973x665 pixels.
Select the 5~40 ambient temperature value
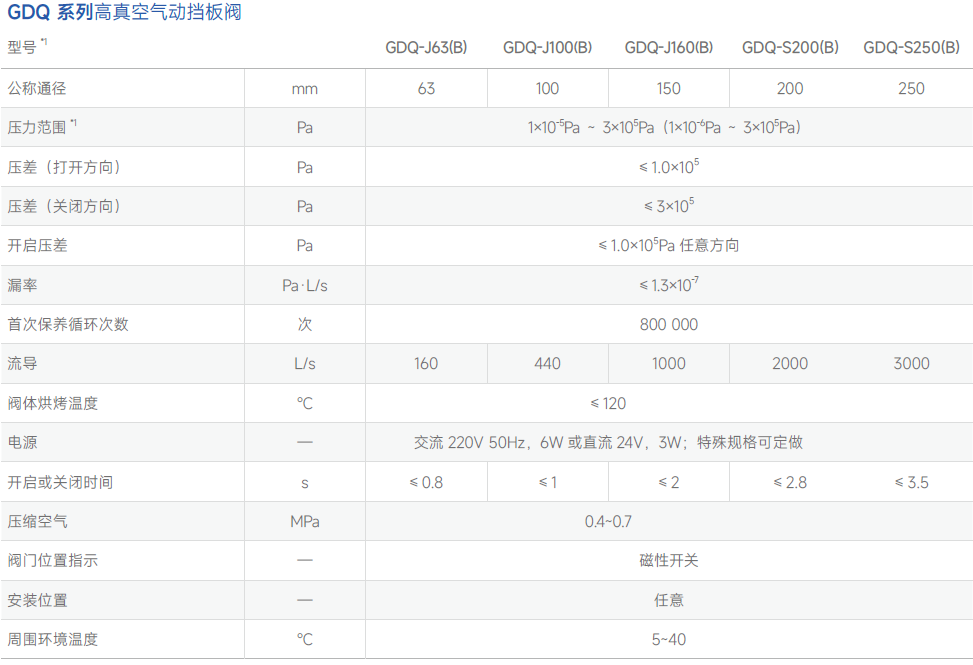(x=668, y=639)
